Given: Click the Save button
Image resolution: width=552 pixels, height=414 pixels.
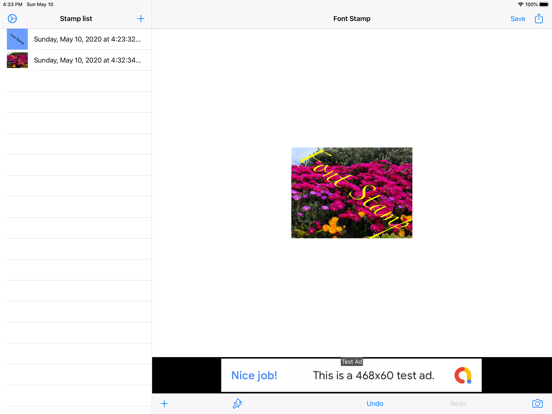Looking at the screenshot, I should coord(518,19).
